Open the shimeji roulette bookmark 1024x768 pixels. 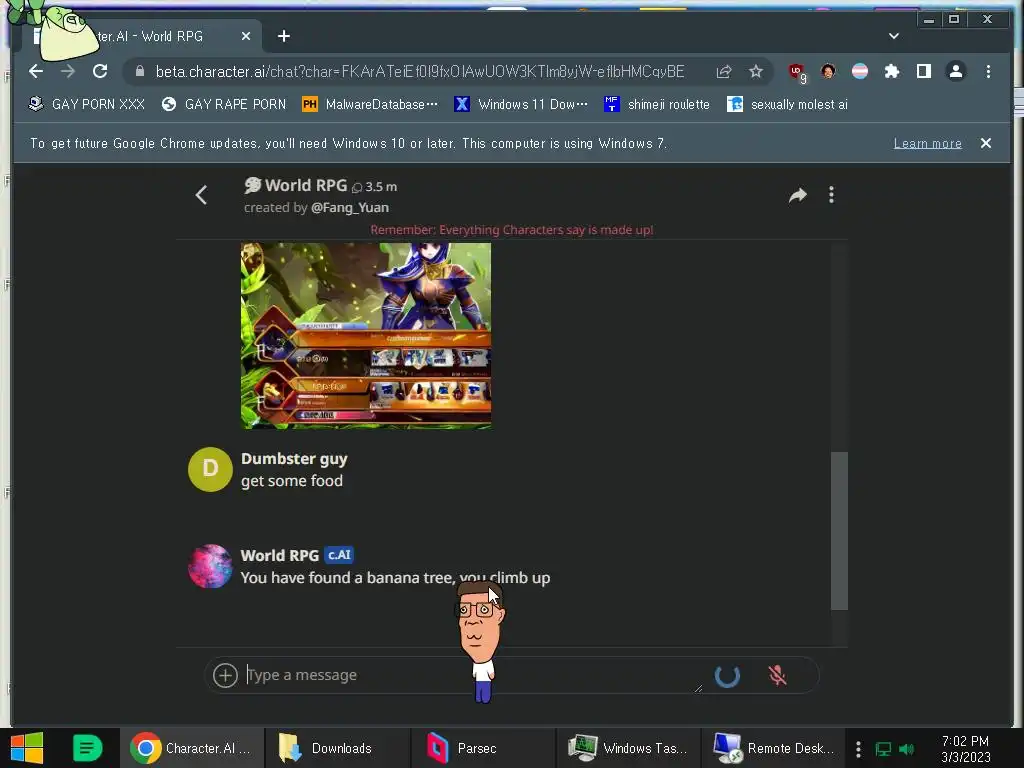point(657,104)
